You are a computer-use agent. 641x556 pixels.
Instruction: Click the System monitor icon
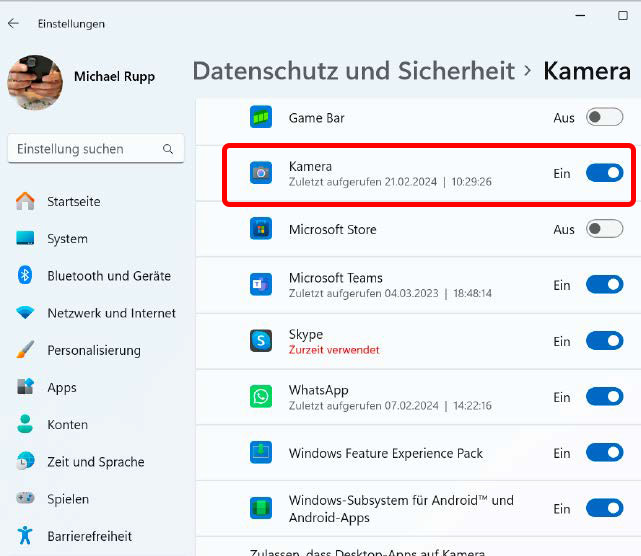(x=25, y=238)
